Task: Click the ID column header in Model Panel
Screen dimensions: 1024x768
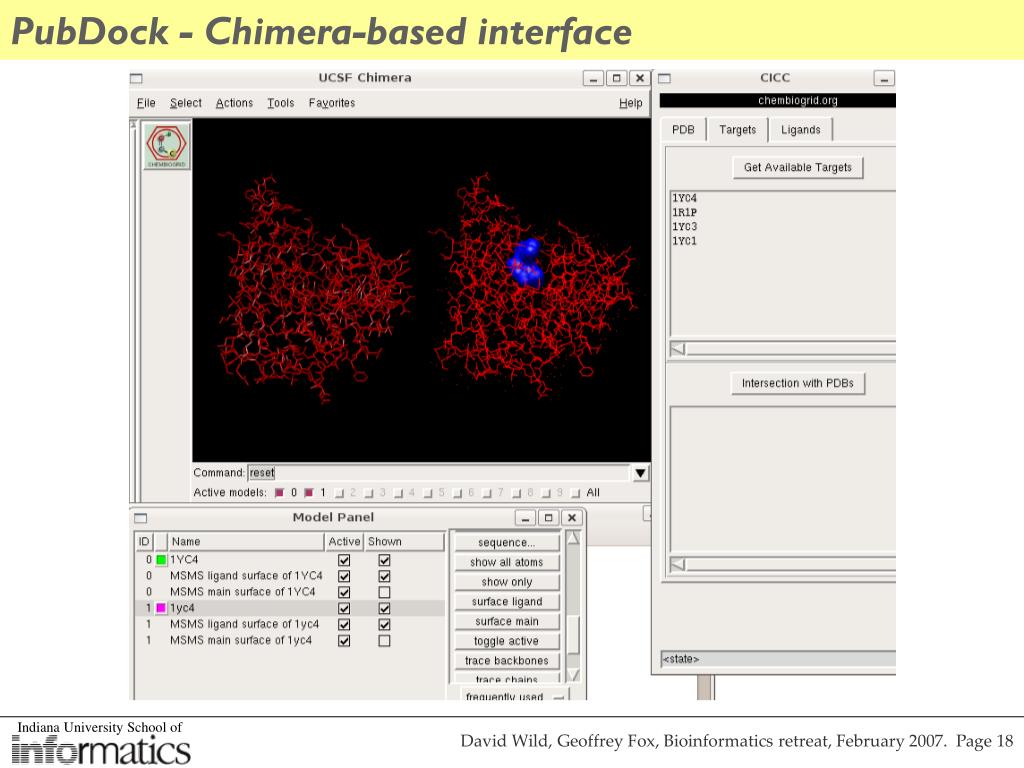Action: click(144, 541)
